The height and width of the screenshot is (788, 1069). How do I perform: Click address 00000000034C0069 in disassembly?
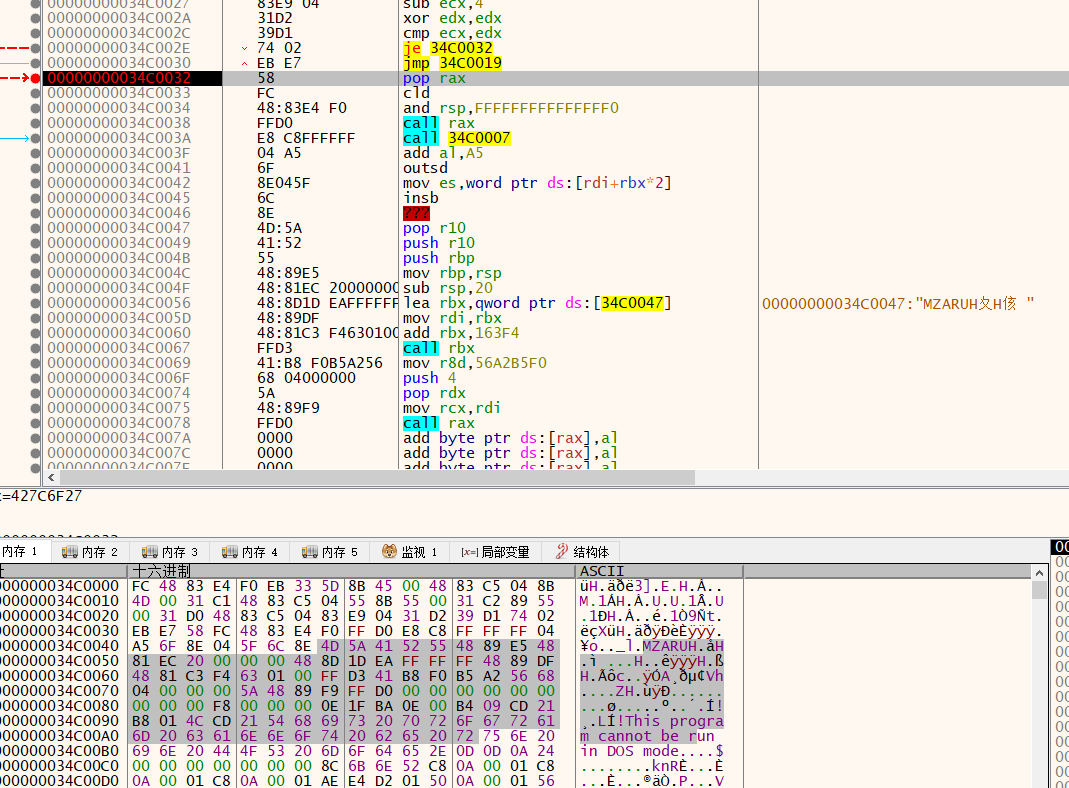tap(119, 363)
